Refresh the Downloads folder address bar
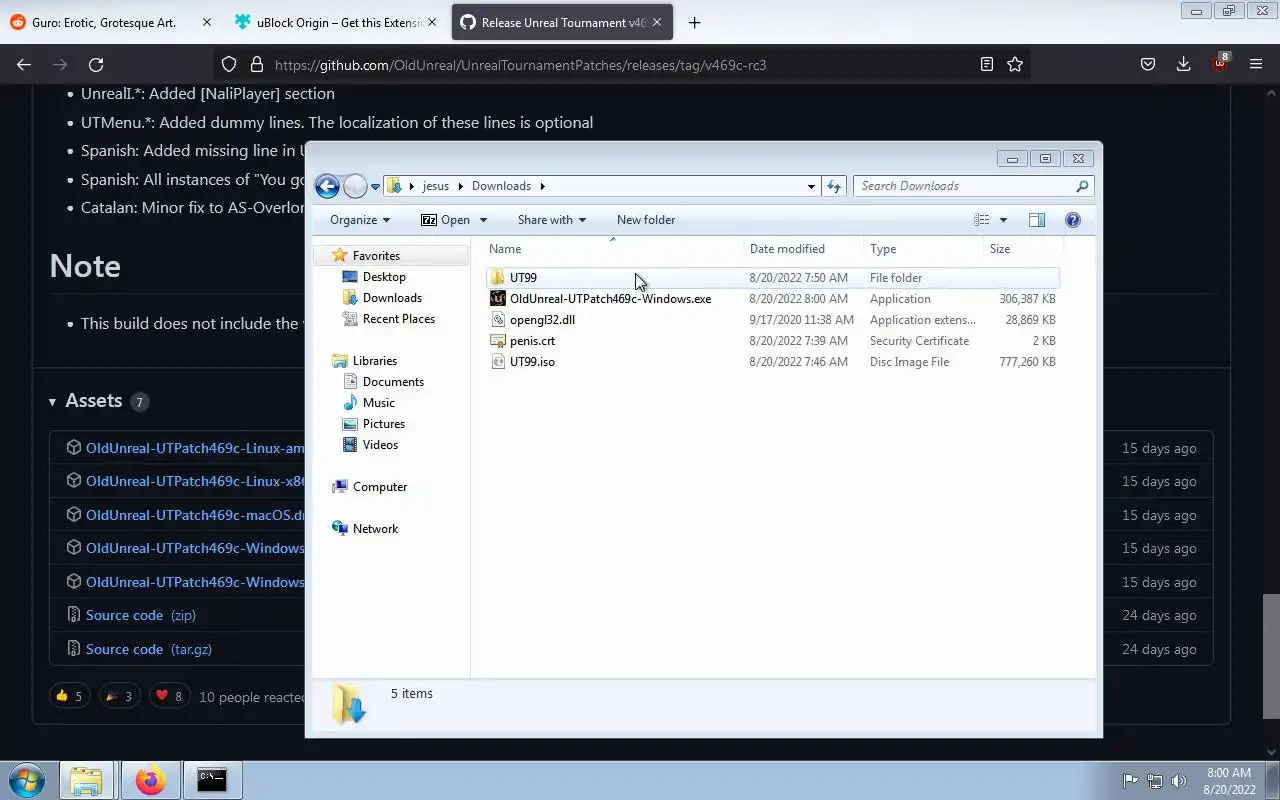The image size is (1280, 800). (835, 186)
